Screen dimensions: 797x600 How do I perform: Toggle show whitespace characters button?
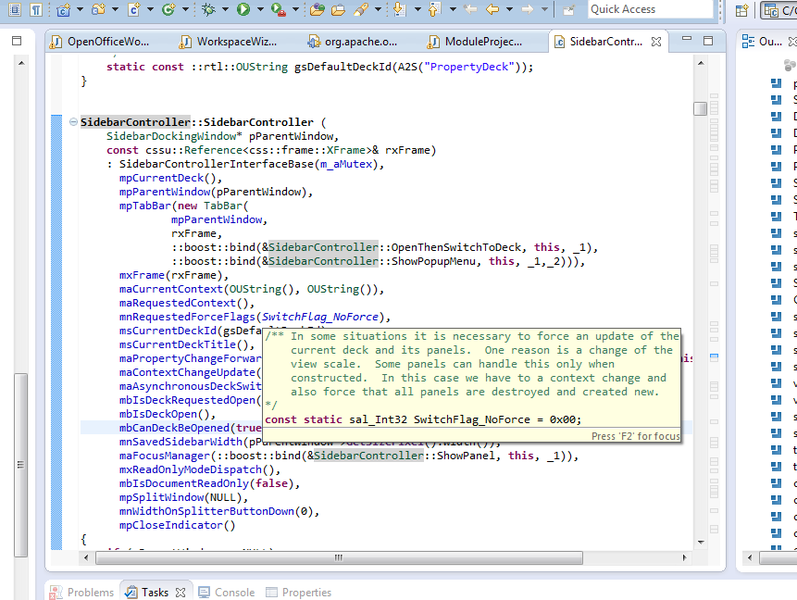click(x=35, y=9)
